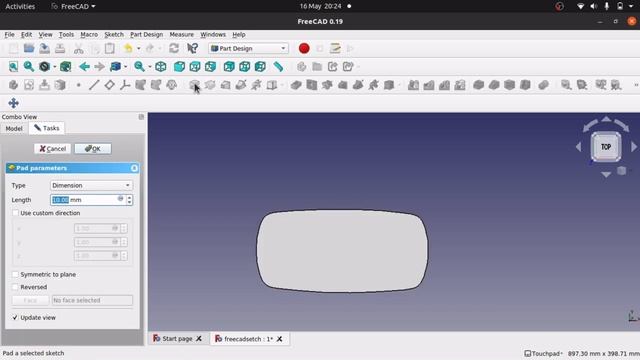
Task: Click the create body icon
Action: tap(13, 85)
